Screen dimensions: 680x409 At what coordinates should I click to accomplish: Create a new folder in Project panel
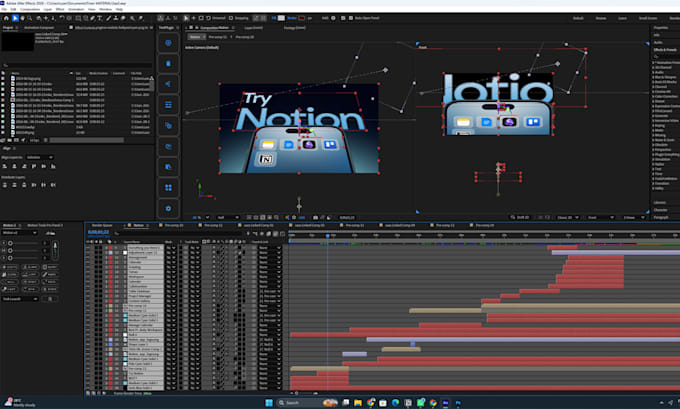(10, 140)
